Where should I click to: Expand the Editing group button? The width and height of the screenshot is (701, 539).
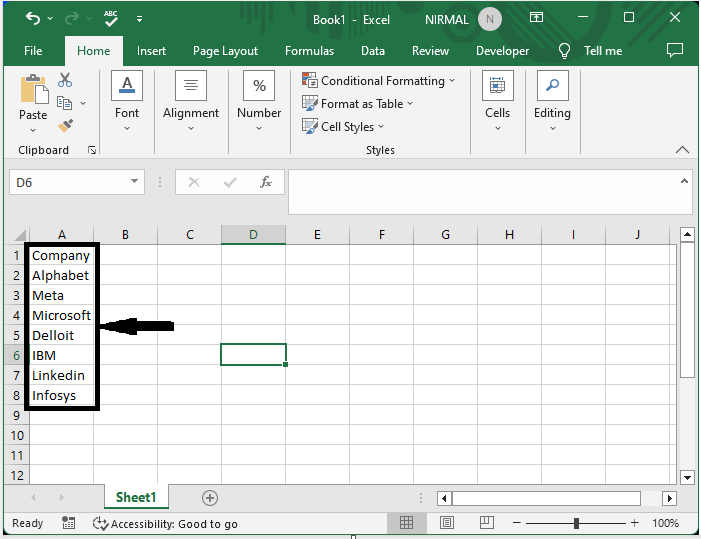553,101
